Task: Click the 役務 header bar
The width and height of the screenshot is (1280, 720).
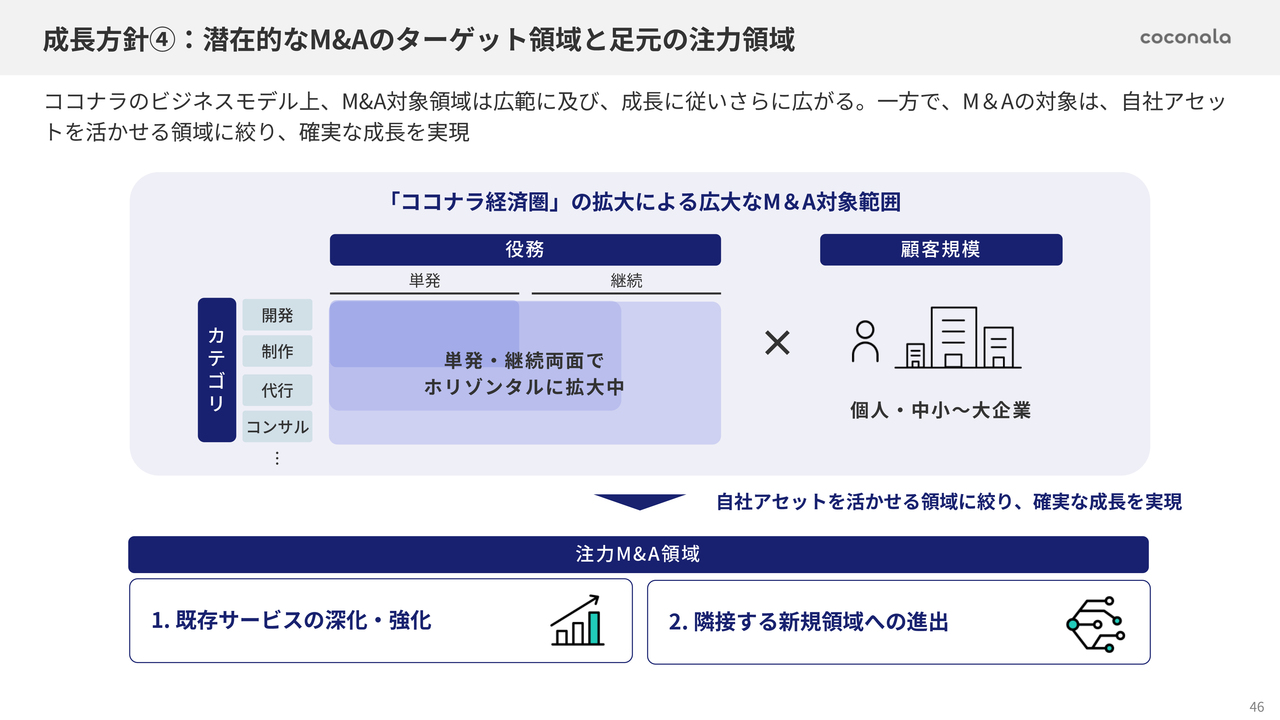Action: tap(525, 250)
